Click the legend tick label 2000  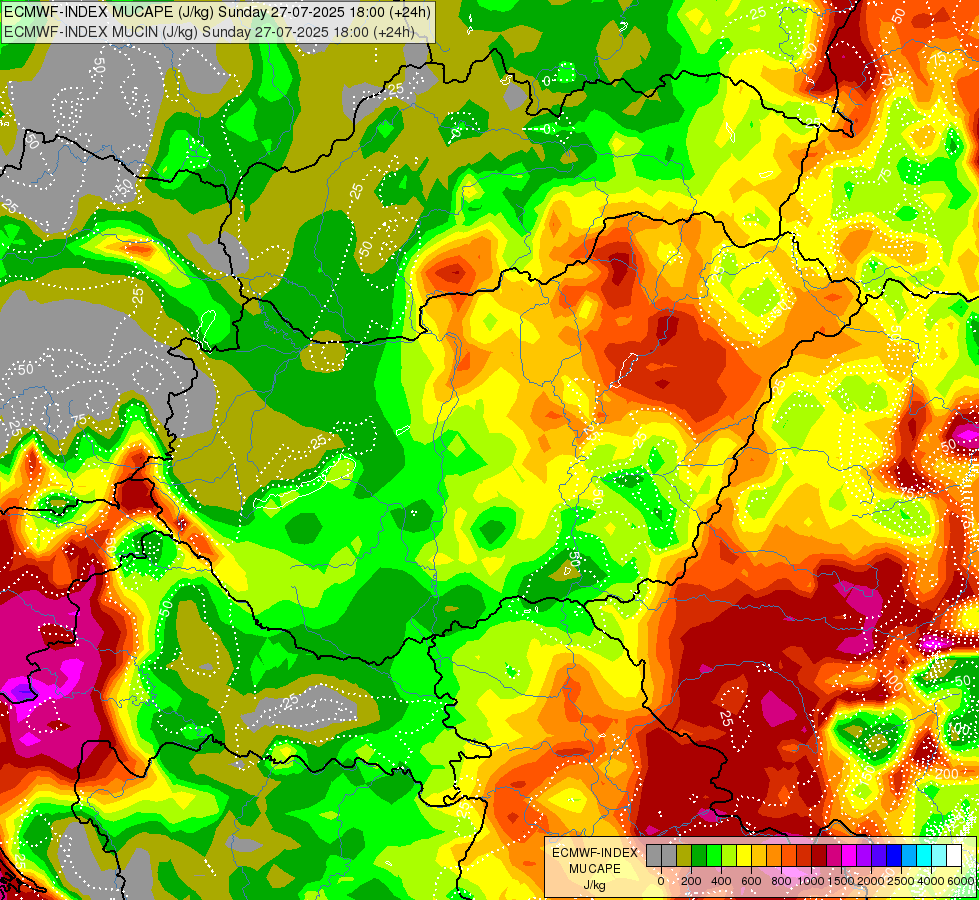[x=871, y=881]
